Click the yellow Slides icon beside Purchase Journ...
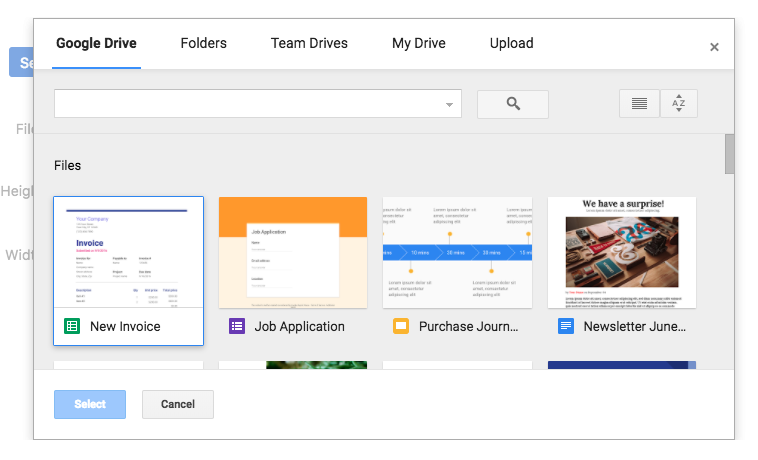 click(401, 326)
